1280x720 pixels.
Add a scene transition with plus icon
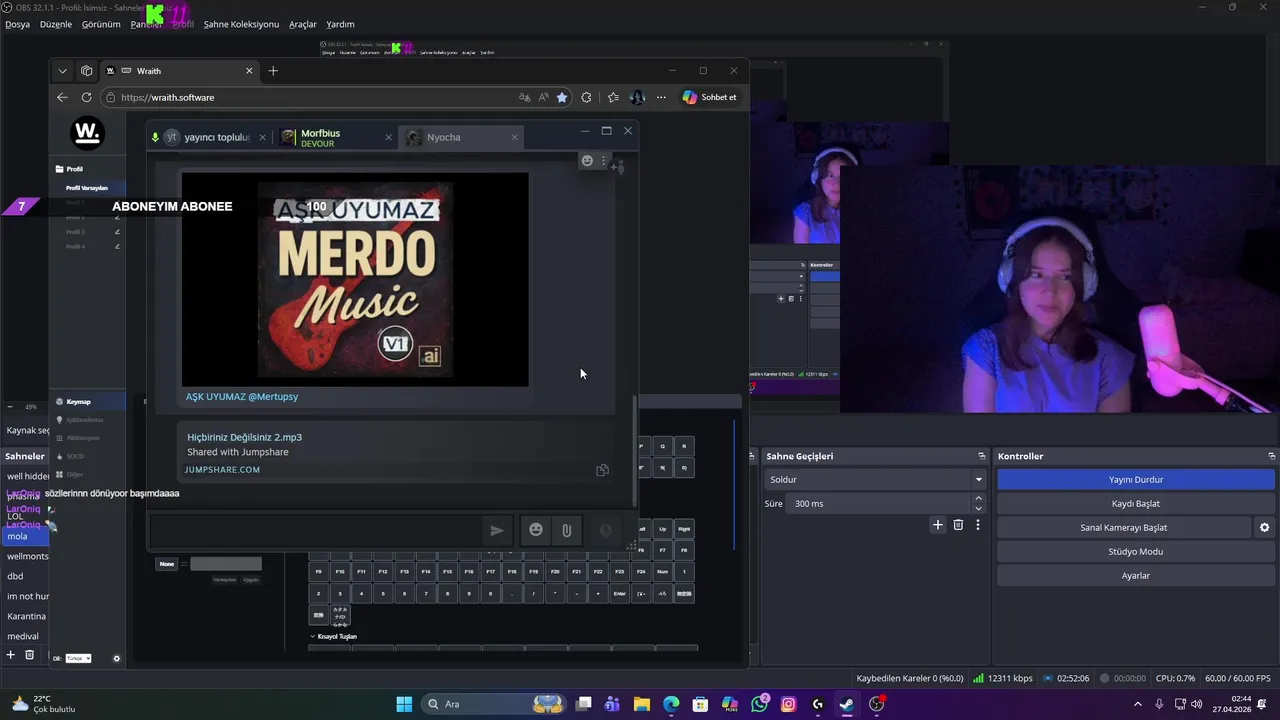pyautogui.click(x=937, y=525)
